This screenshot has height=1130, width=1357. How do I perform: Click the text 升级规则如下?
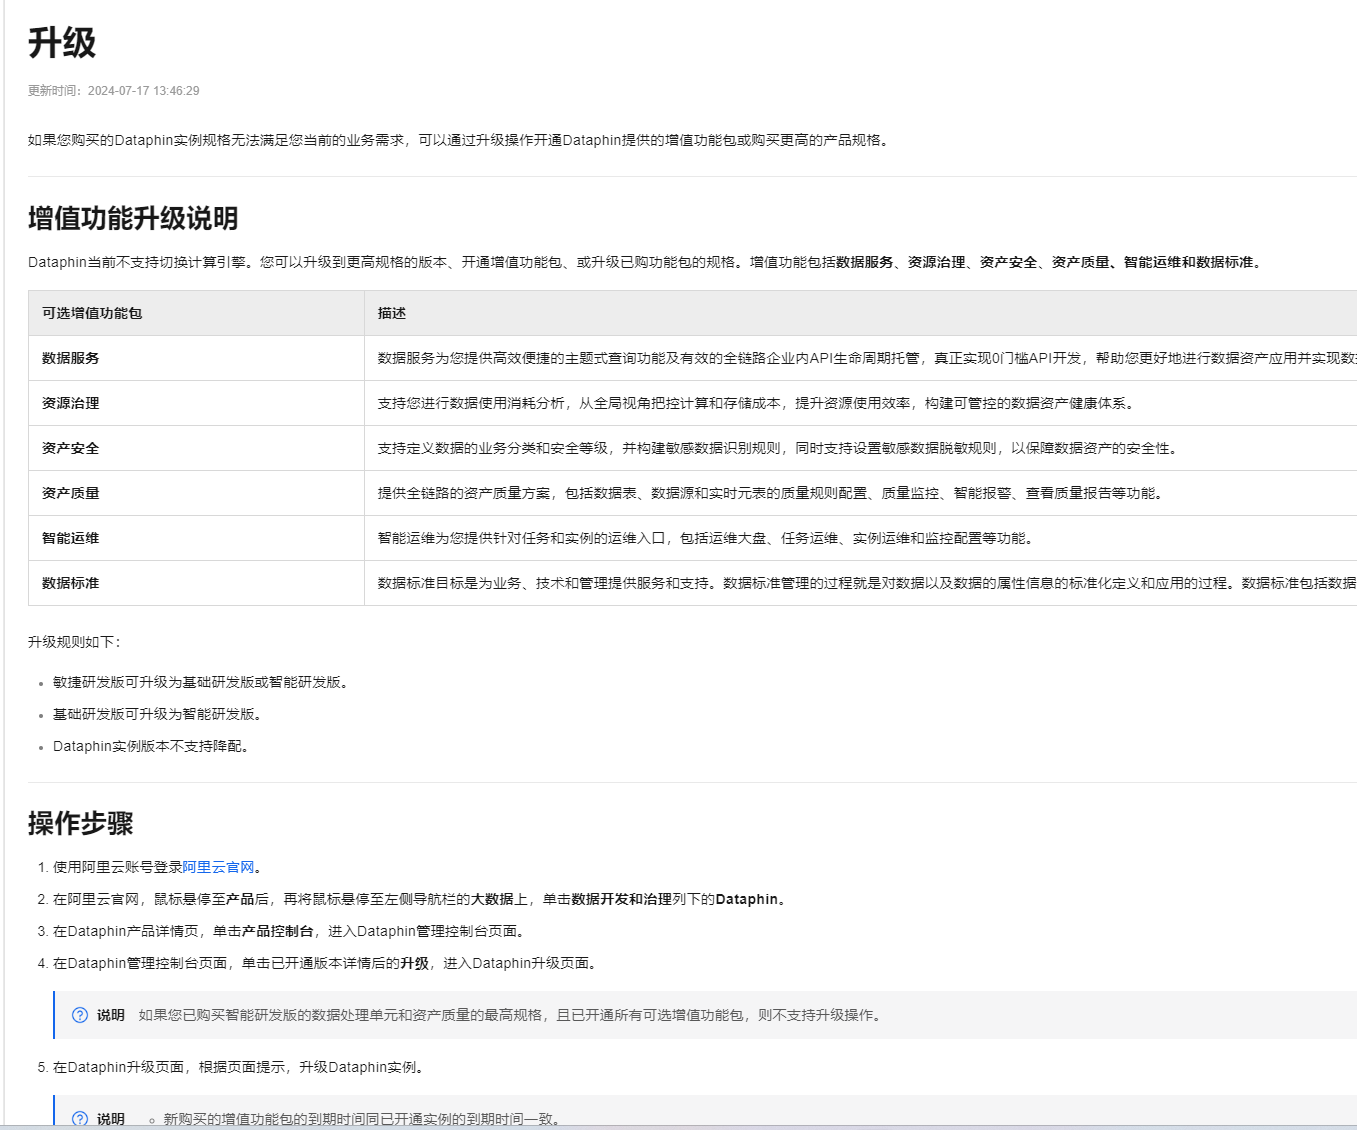tap(74, 642)
